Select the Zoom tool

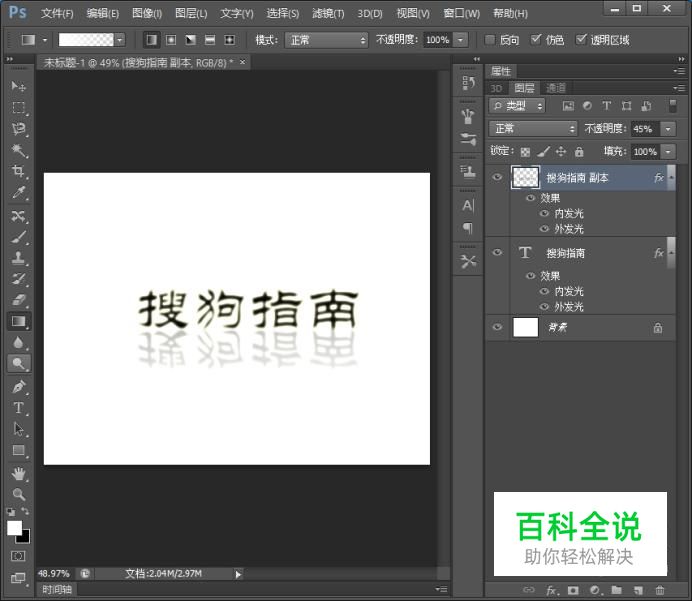click(18, 494)
